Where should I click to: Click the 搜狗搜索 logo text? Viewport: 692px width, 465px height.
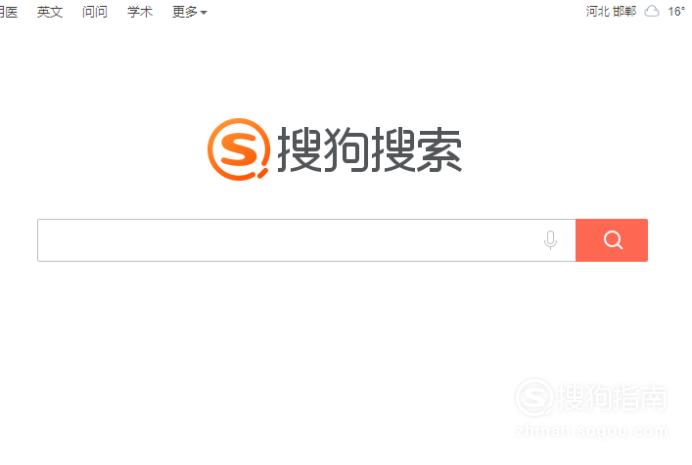(x=369, y=150)
